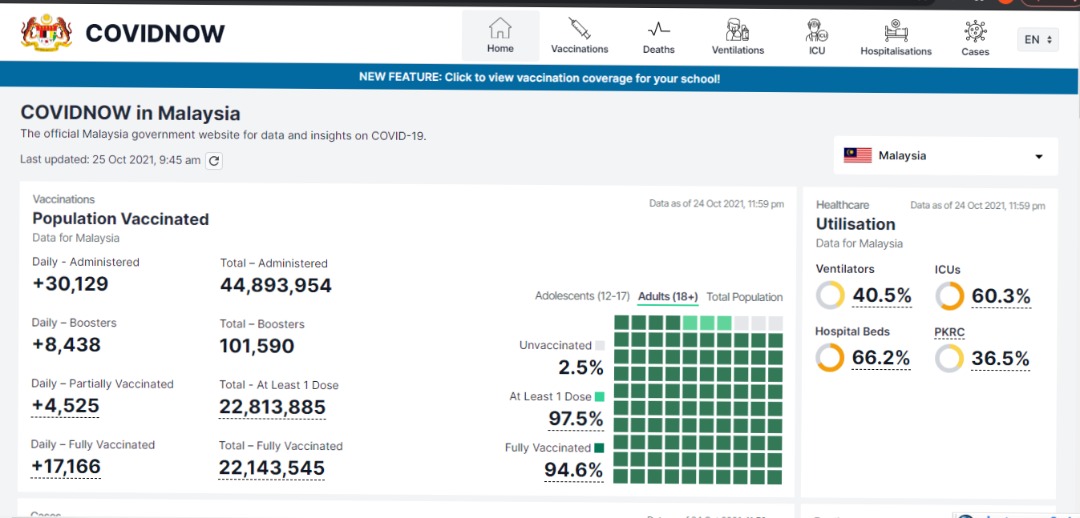Click PKRC 36.5% value
The height and width of the screenshot is (518, 1080).
coord(1000,359)
